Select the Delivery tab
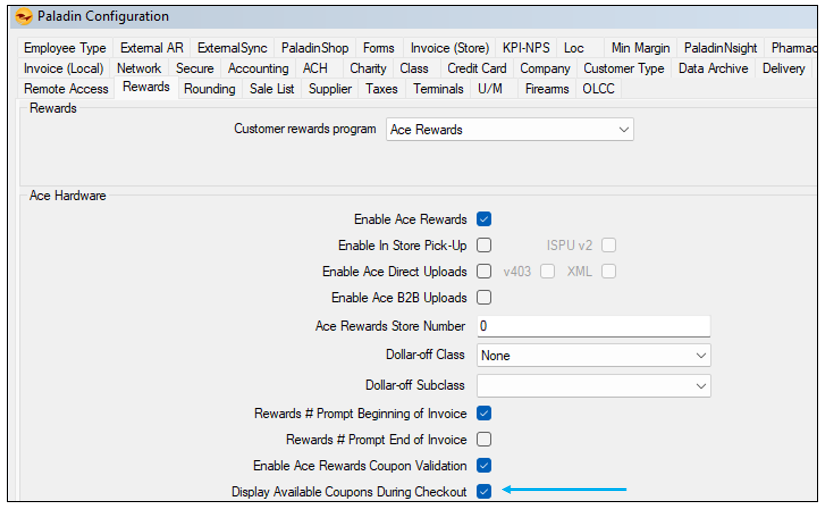 [784, 69]
